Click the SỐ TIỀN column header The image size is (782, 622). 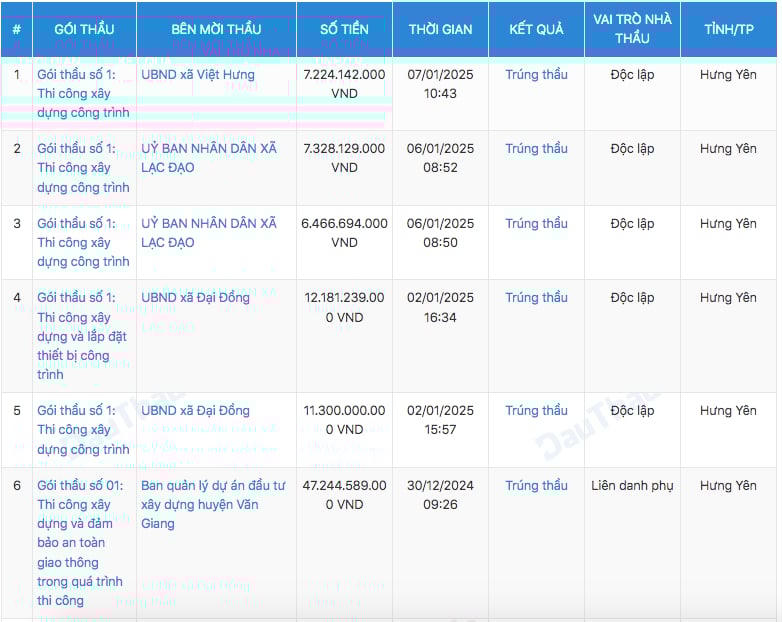tap(344, 29)
